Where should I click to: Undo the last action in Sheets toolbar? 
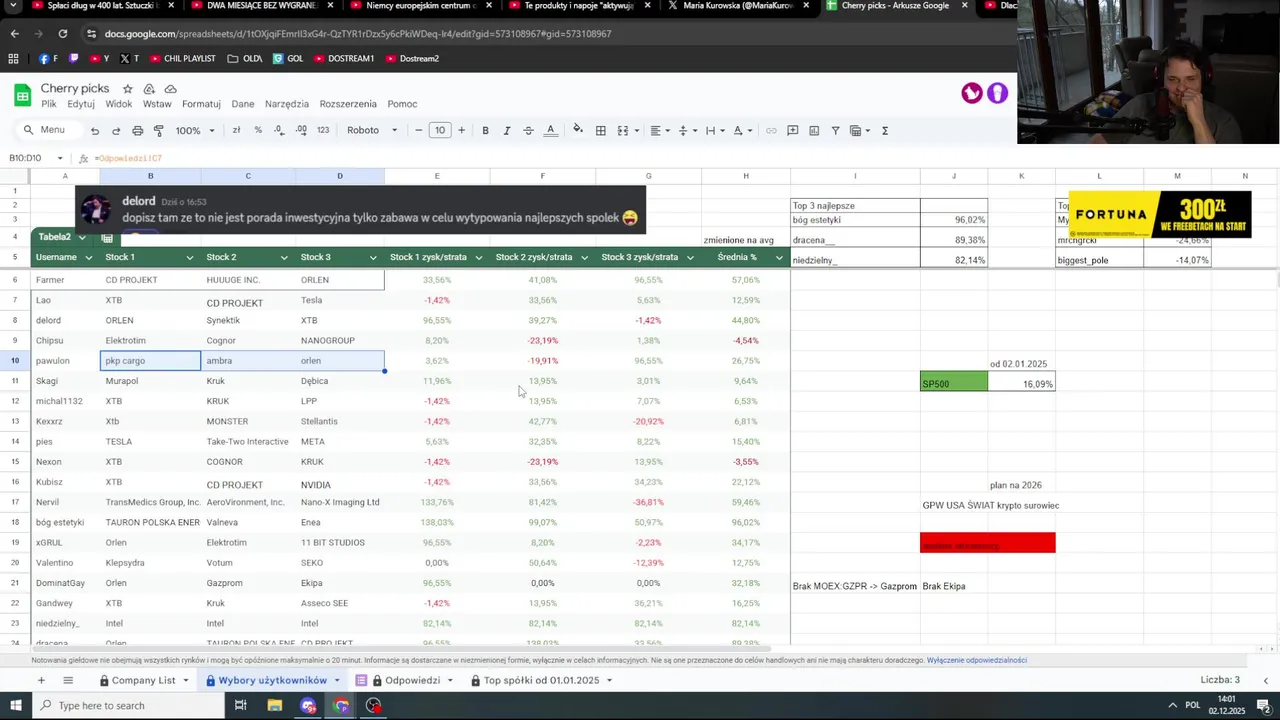(94, 131)
